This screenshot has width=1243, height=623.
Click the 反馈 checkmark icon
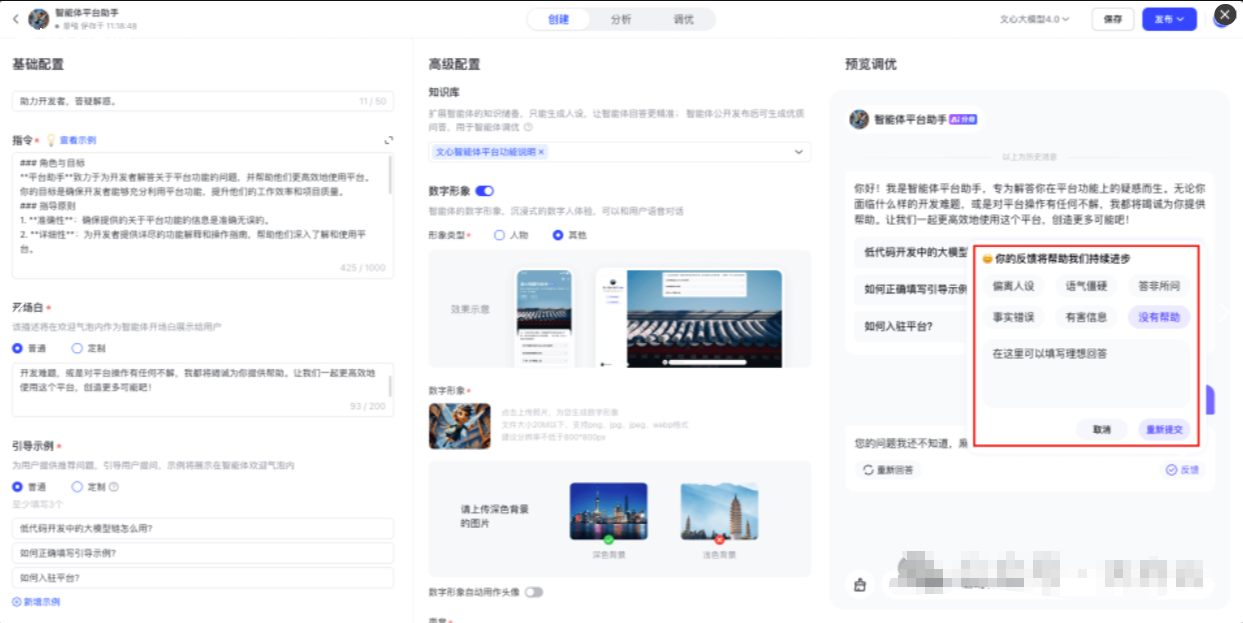[1171, 470]
